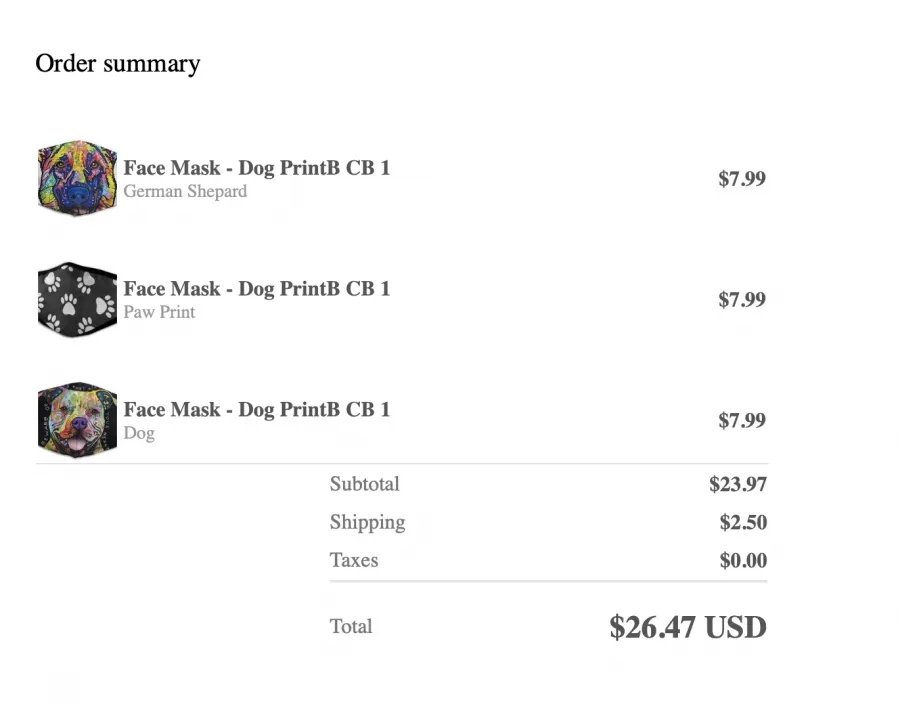Click the $7.99 price of Dog mask

742,421
